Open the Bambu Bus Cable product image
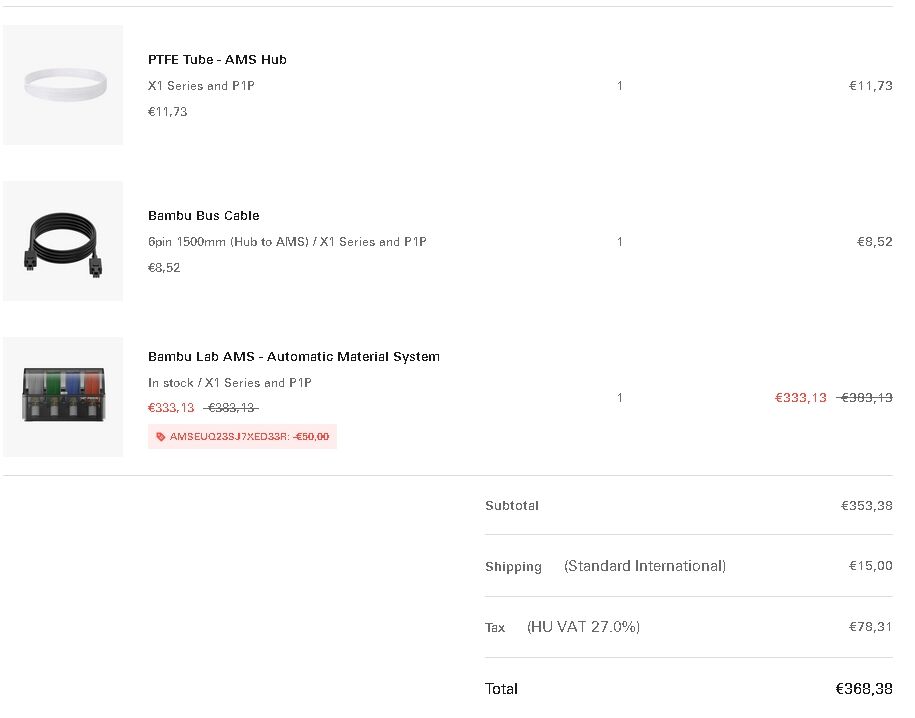Viewport: 915px width, 718px height. (x=63, y=241)
